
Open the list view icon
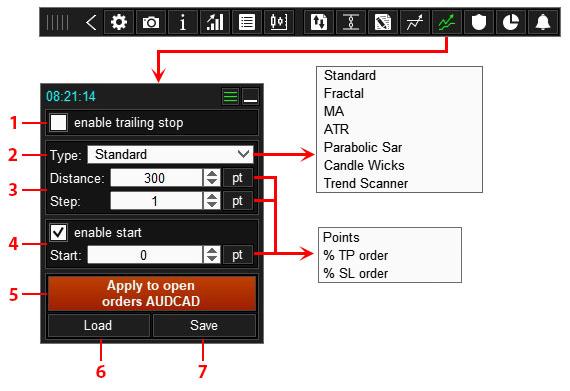click(x=247, y=22)
